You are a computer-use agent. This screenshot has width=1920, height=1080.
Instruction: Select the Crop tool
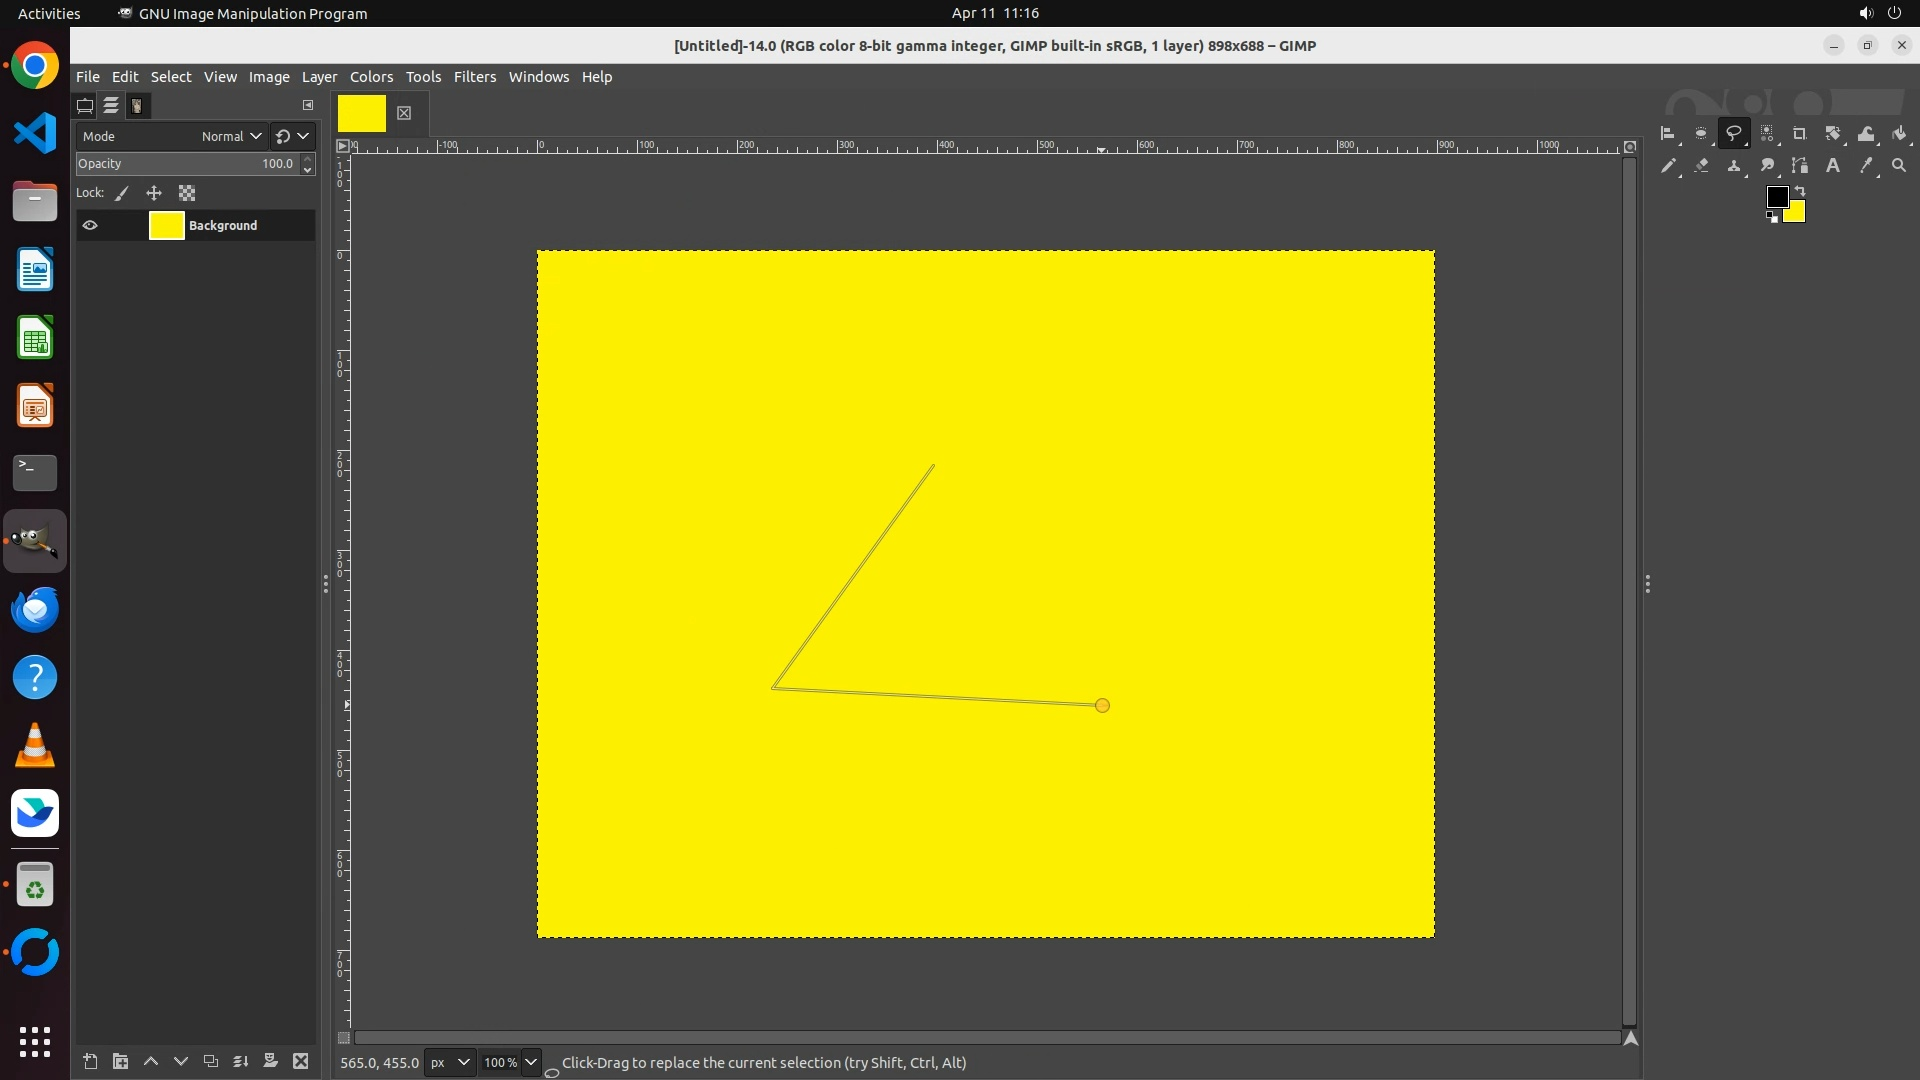1799,134
